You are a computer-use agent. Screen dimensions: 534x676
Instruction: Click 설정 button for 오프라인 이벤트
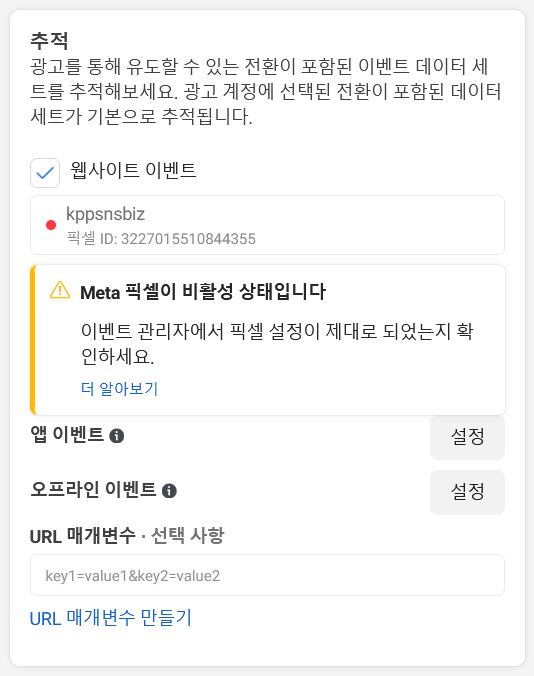tap(467, 492)
